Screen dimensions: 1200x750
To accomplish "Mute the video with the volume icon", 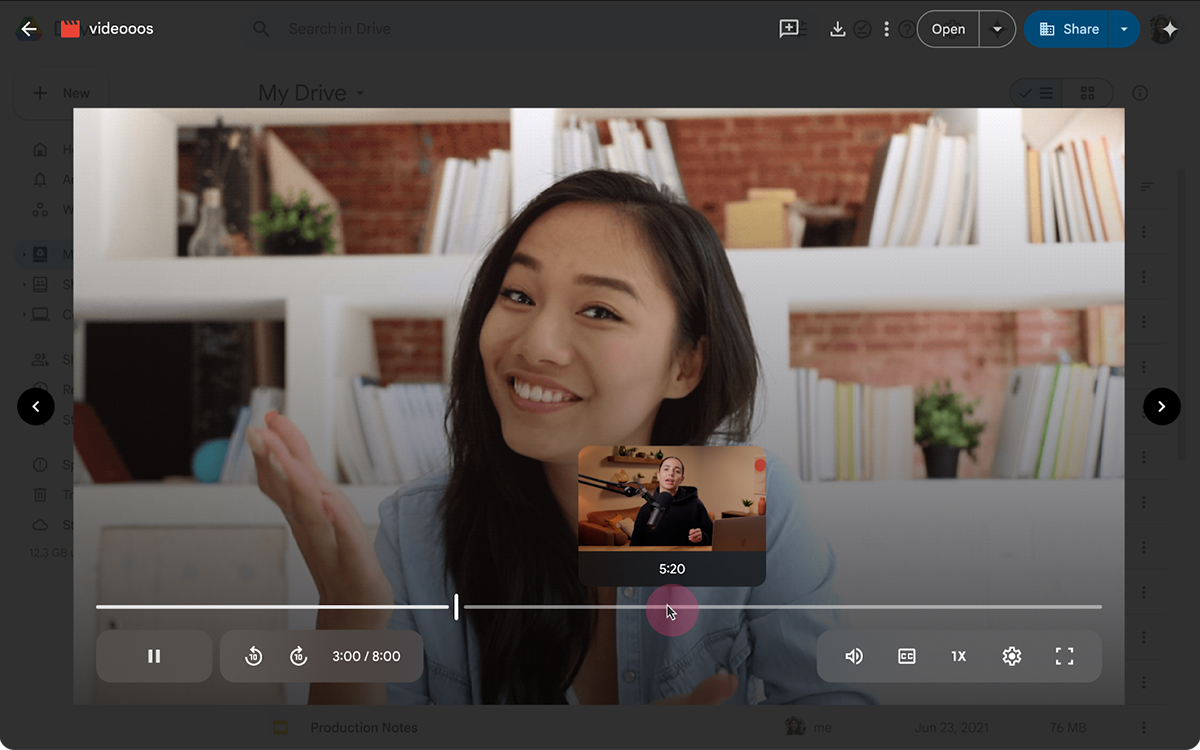I will 854,656.
